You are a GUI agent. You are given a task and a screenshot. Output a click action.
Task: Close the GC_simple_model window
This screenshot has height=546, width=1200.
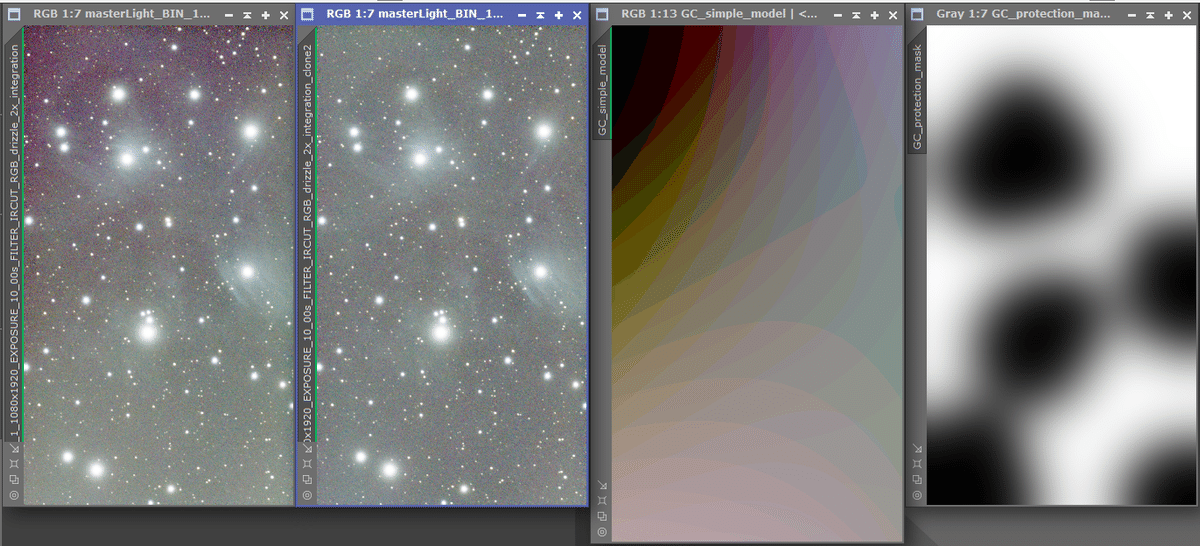(x=893, y=15)
